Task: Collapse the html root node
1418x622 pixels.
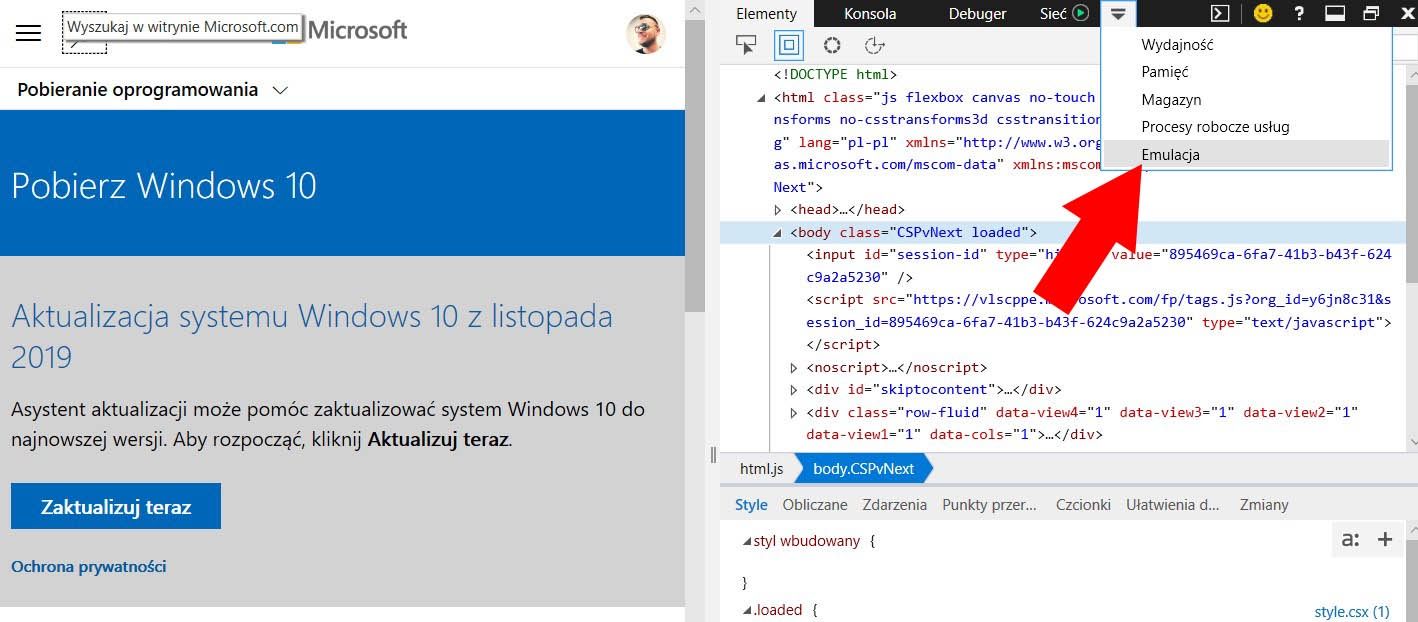Action: point(762,98)
